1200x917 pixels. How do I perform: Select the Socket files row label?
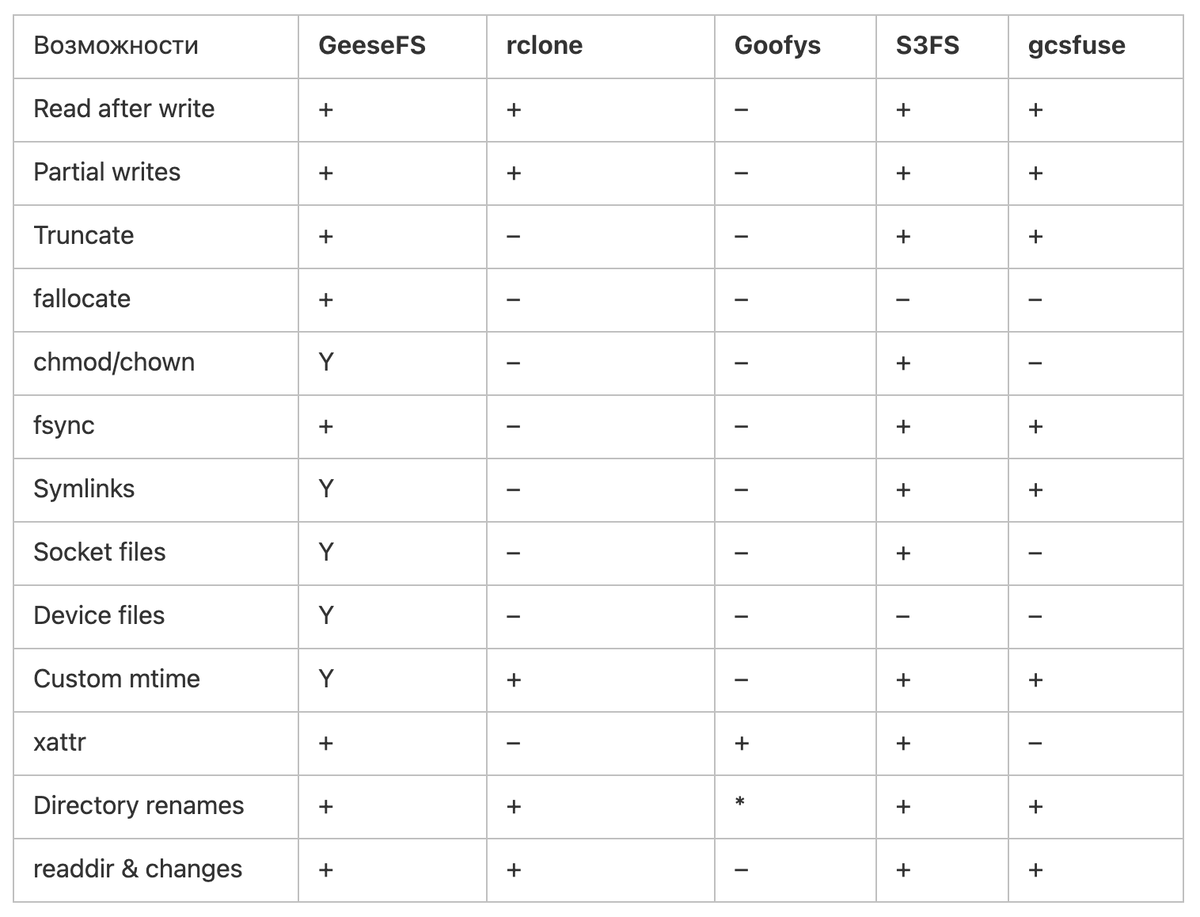100,552
